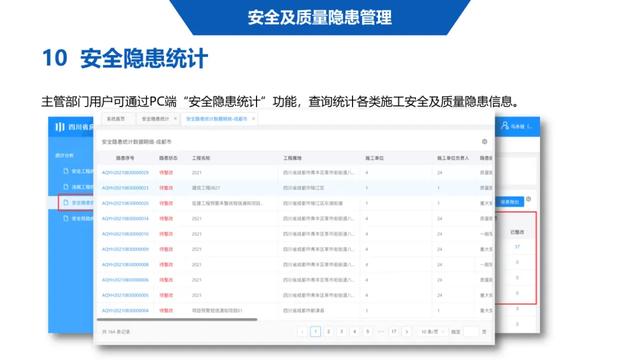Click the user avatar icon in the header

pos(505,125)
